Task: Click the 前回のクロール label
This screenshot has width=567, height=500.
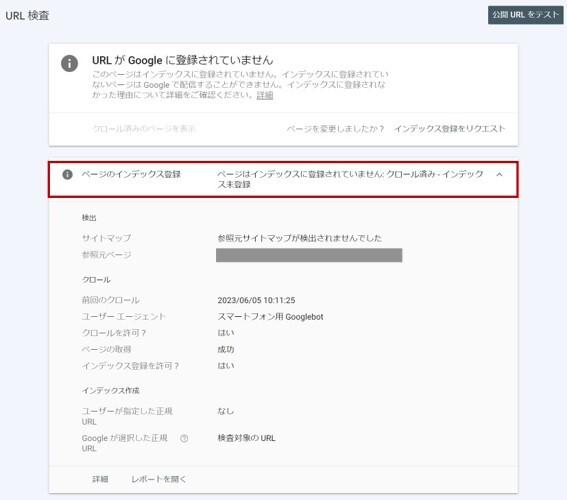Action: pos(111,300)
